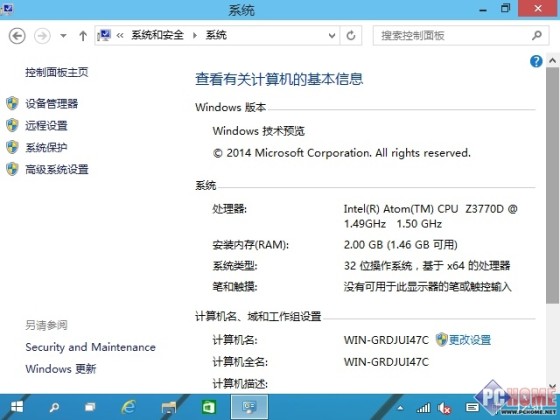This screenshot has width=560, height=420.
Task: Open Help with the blue question icon
Action: (536, 61)
